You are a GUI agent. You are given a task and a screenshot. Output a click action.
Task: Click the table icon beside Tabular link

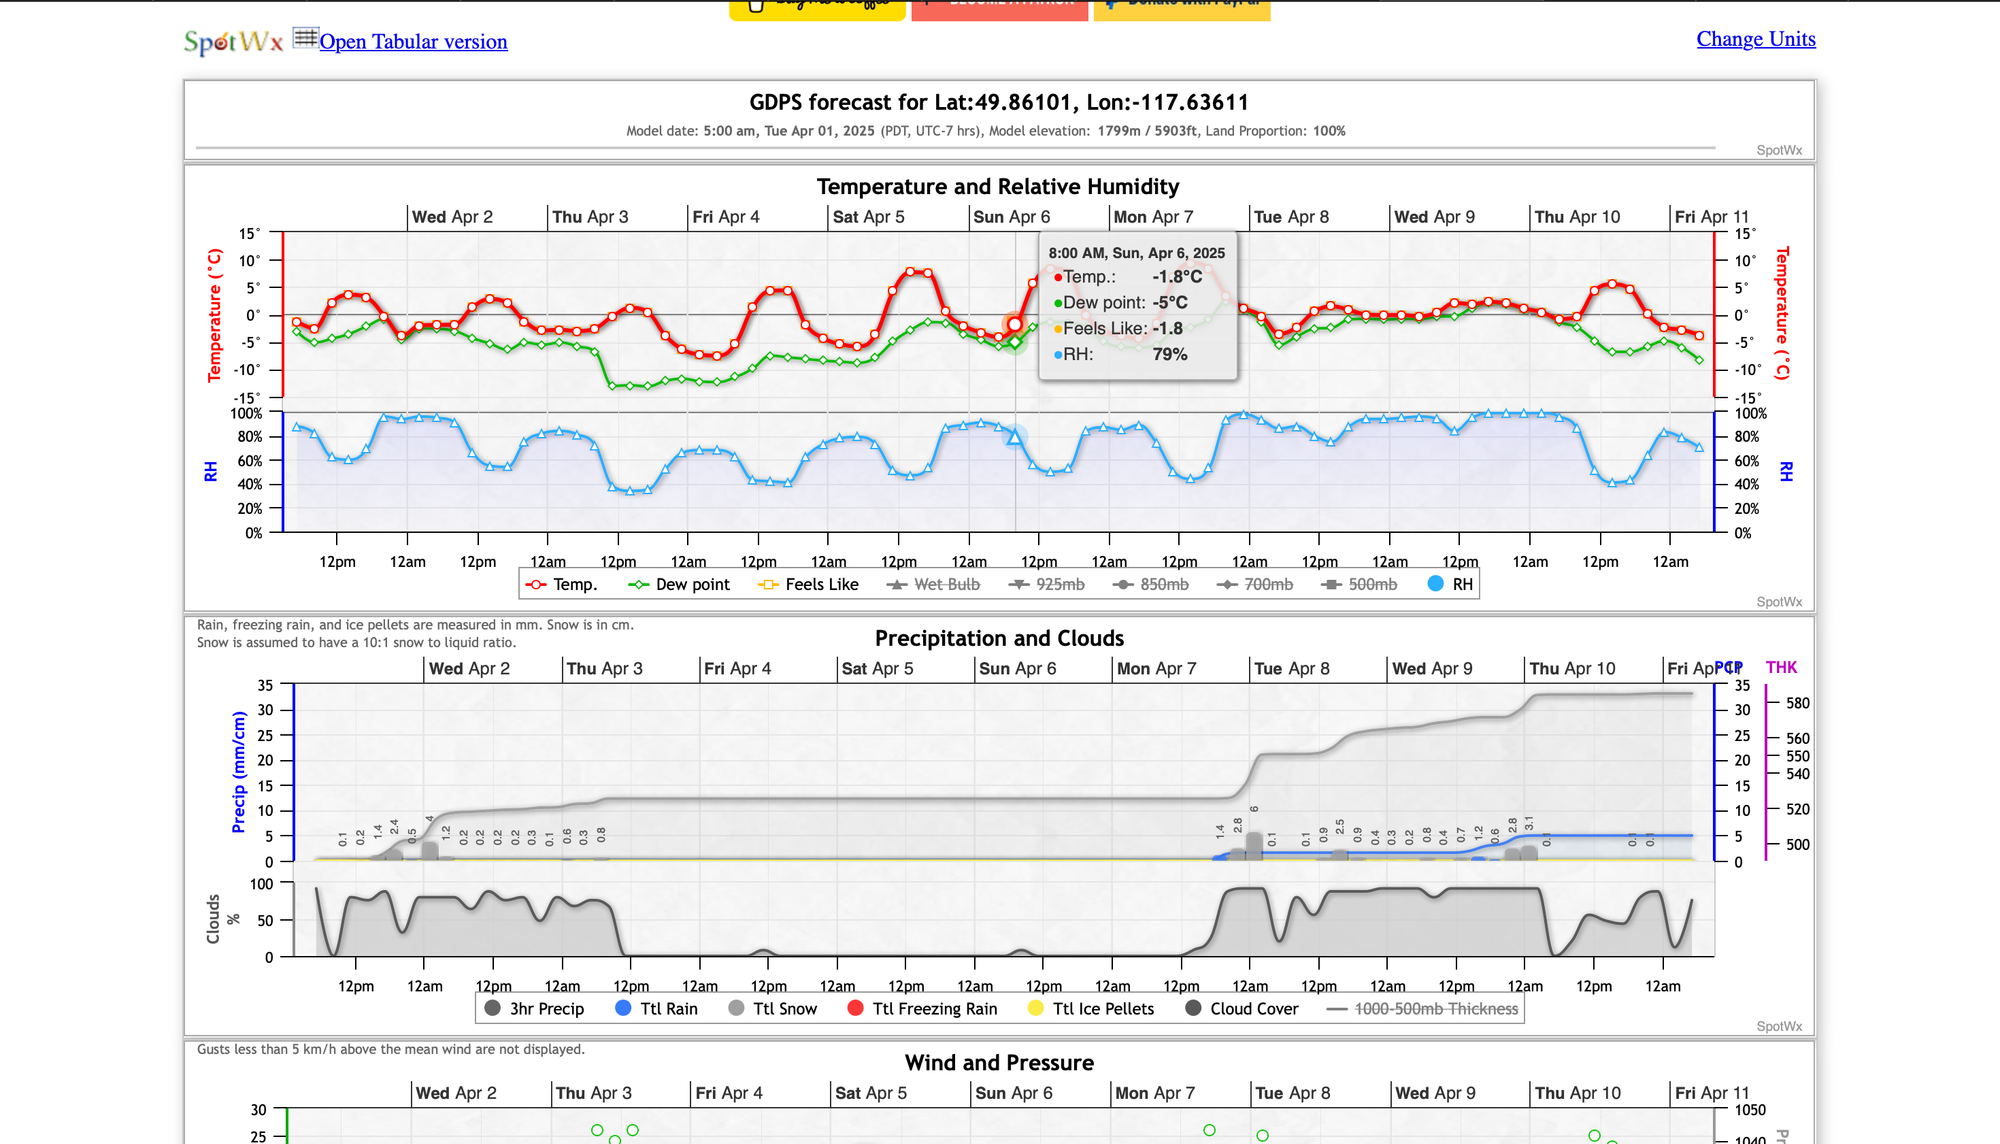pyautogui.click(x=305, y=39)
